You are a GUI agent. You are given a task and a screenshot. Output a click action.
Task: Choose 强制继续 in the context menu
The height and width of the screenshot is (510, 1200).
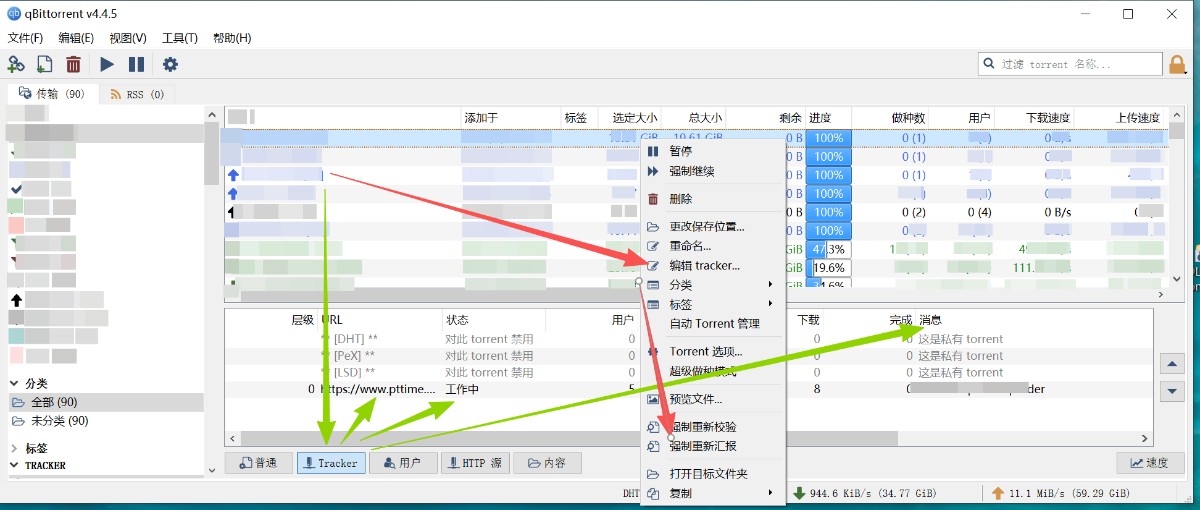coord(712,171)
